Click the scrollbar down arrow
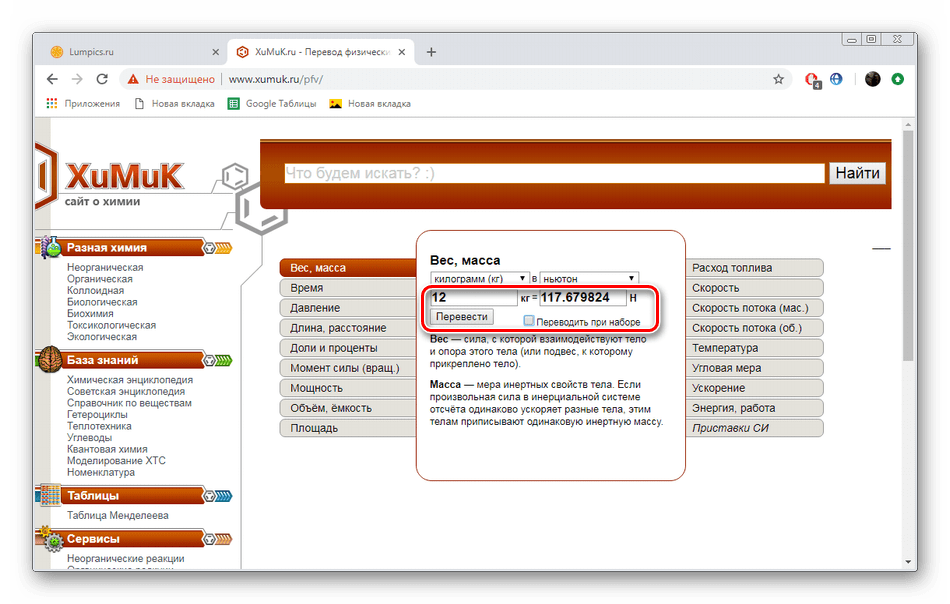Viewport: 950px width, 604px height. tap(907, 562)
